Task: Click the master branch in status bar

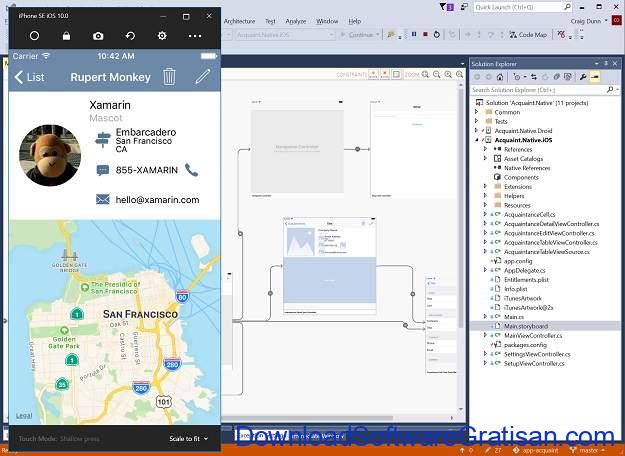Action: [x=588, y=451]
